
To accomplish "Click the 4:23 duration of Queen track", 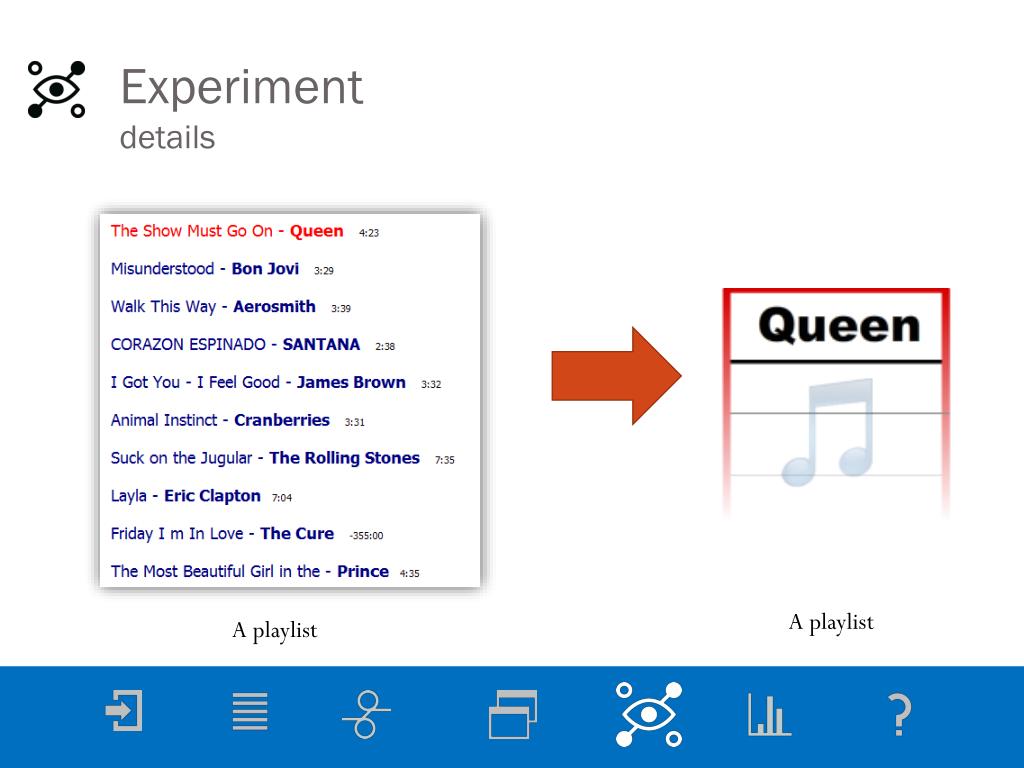I will click(x=369, y=233).
